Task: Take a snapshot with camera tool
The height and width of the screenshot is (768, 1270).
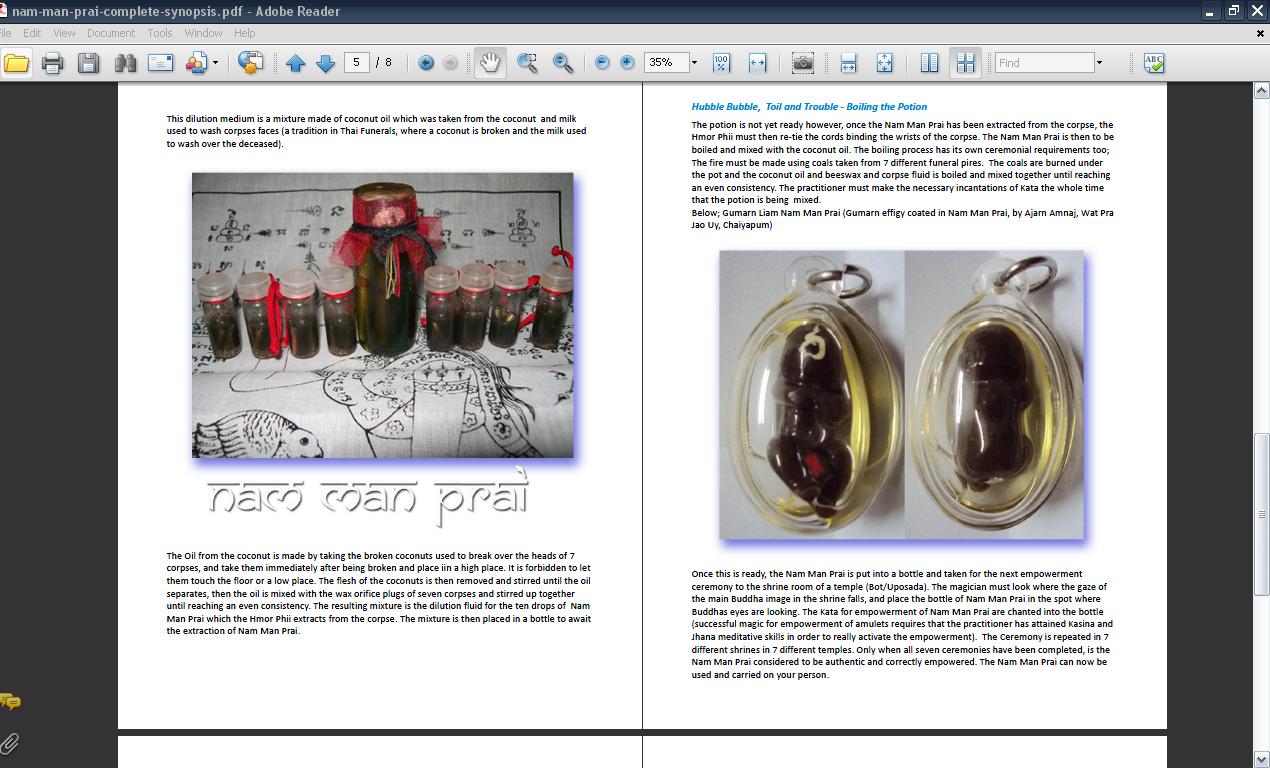Action: 802,63
